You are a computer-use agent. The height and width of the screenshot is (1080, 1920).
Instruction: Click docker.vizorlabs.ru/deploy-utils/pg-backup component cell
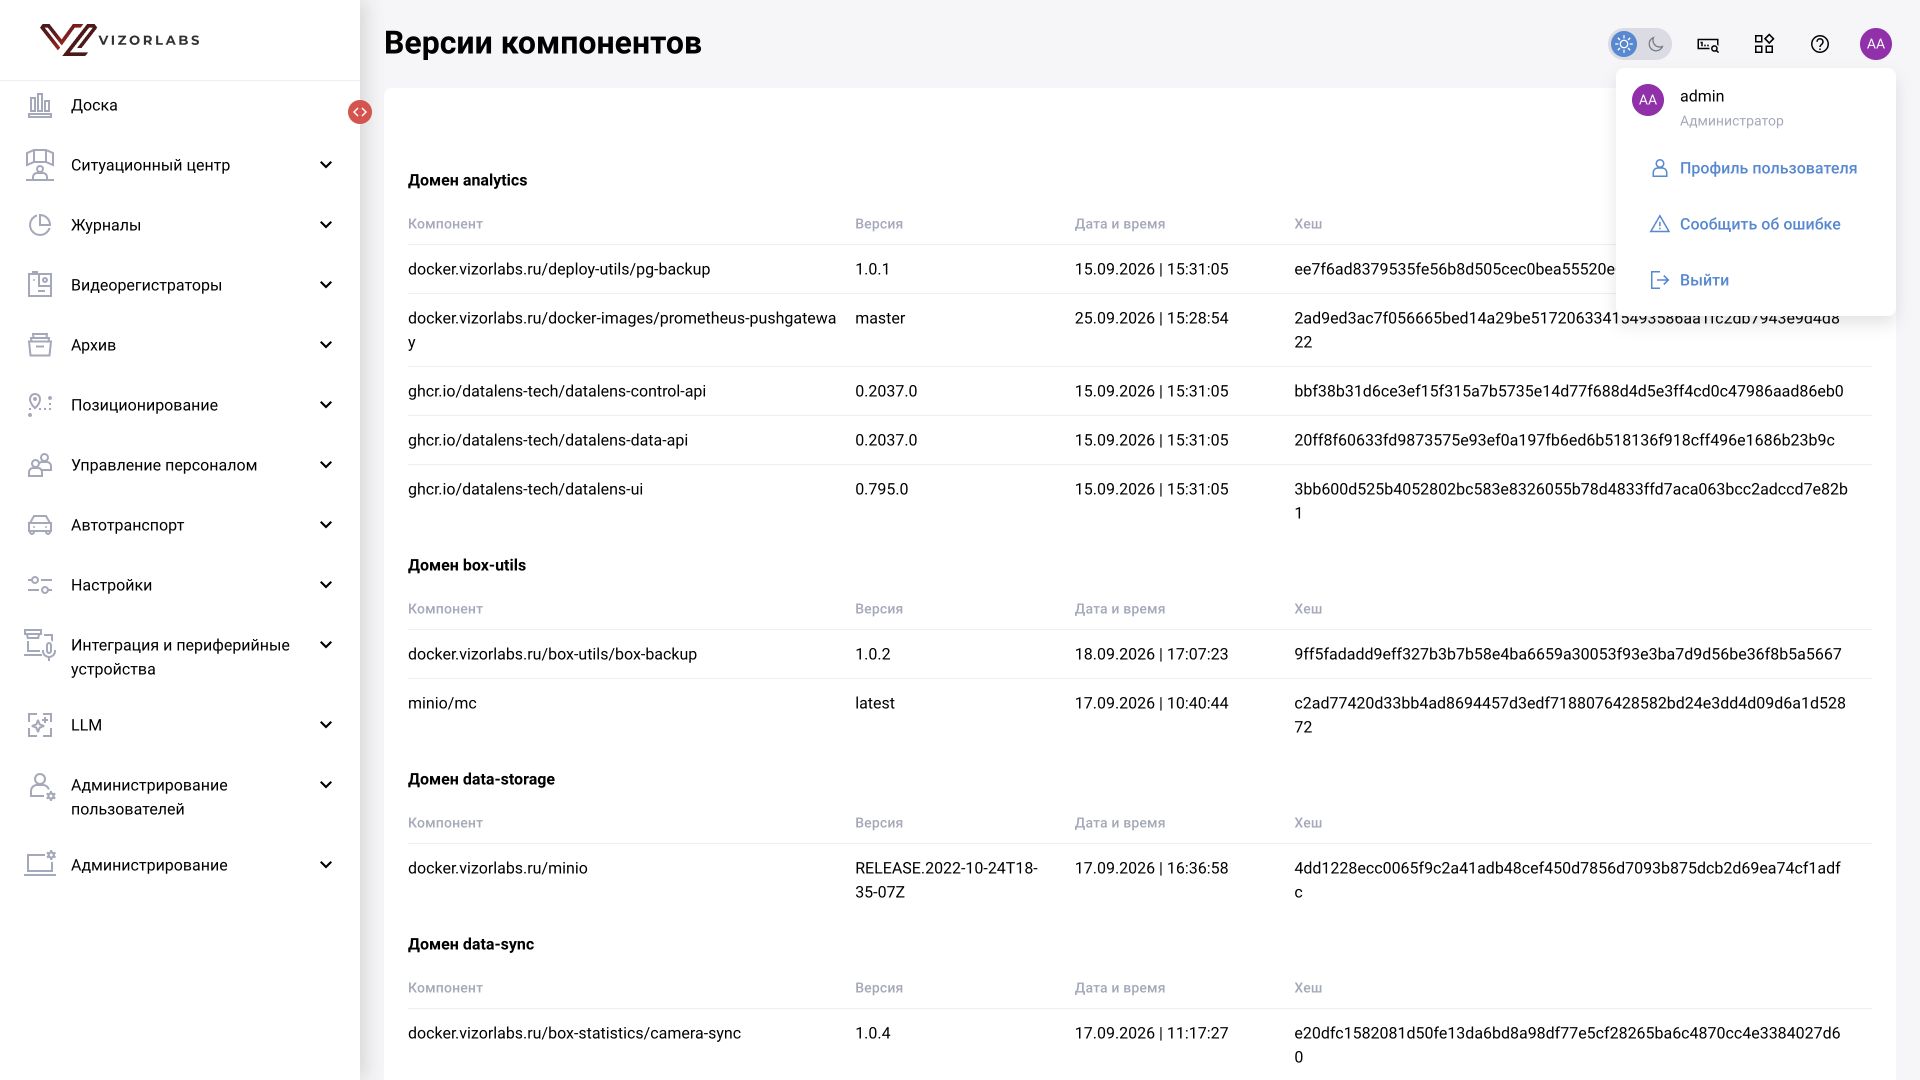pyautogui.click(x=559, y=269)
